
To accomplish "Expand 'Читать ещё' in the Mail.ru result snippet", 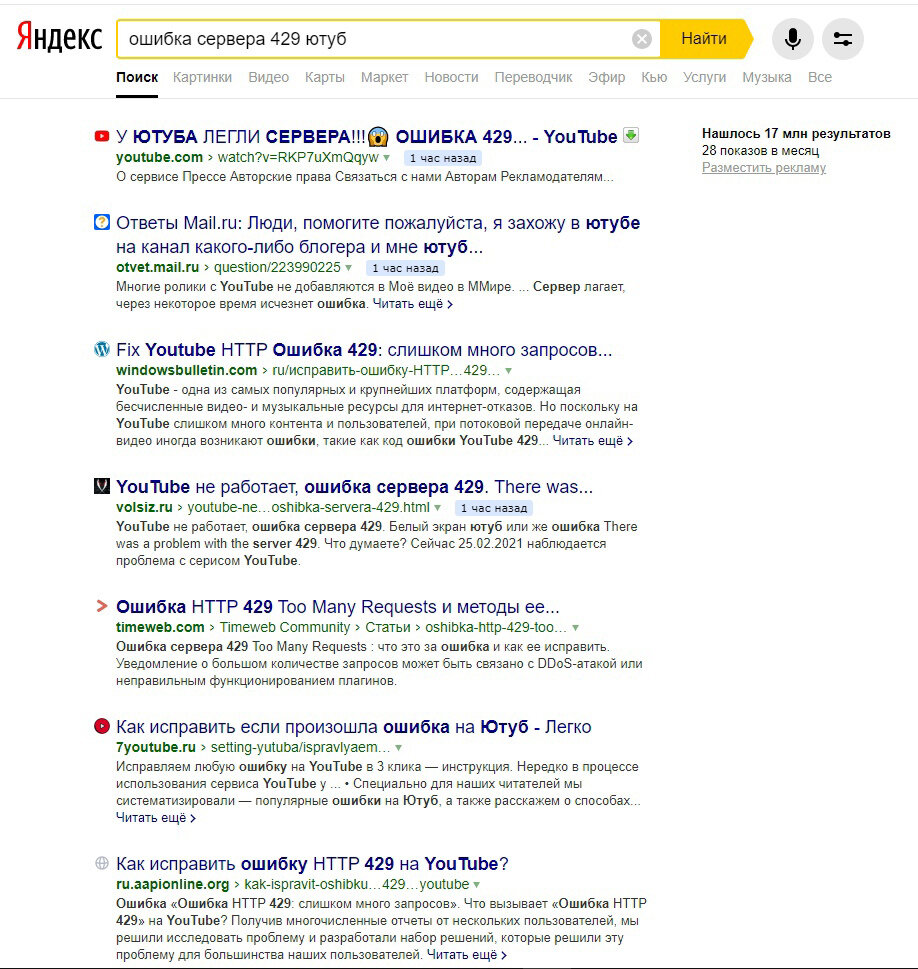I will (x=412, y=304).
